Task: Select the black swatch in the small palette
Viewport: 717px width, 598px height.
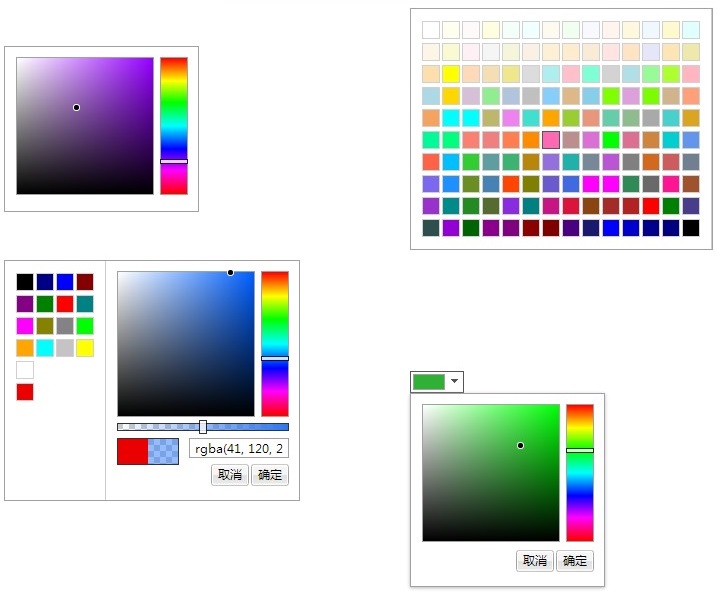Action: (25, 282)
